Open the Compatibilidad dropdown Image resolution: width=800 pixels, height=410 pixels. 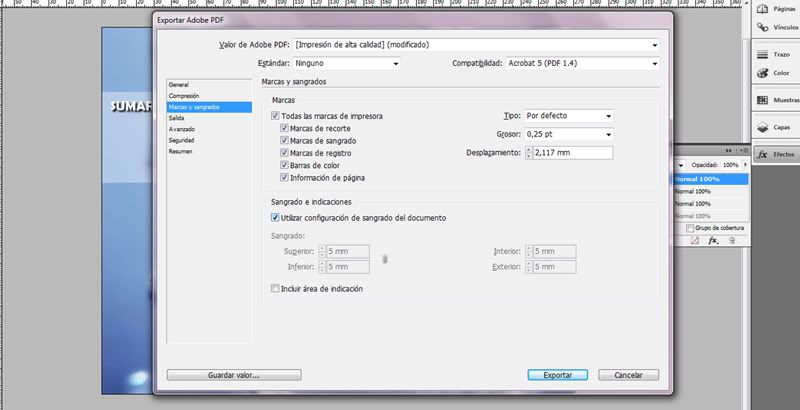point(583,63)
